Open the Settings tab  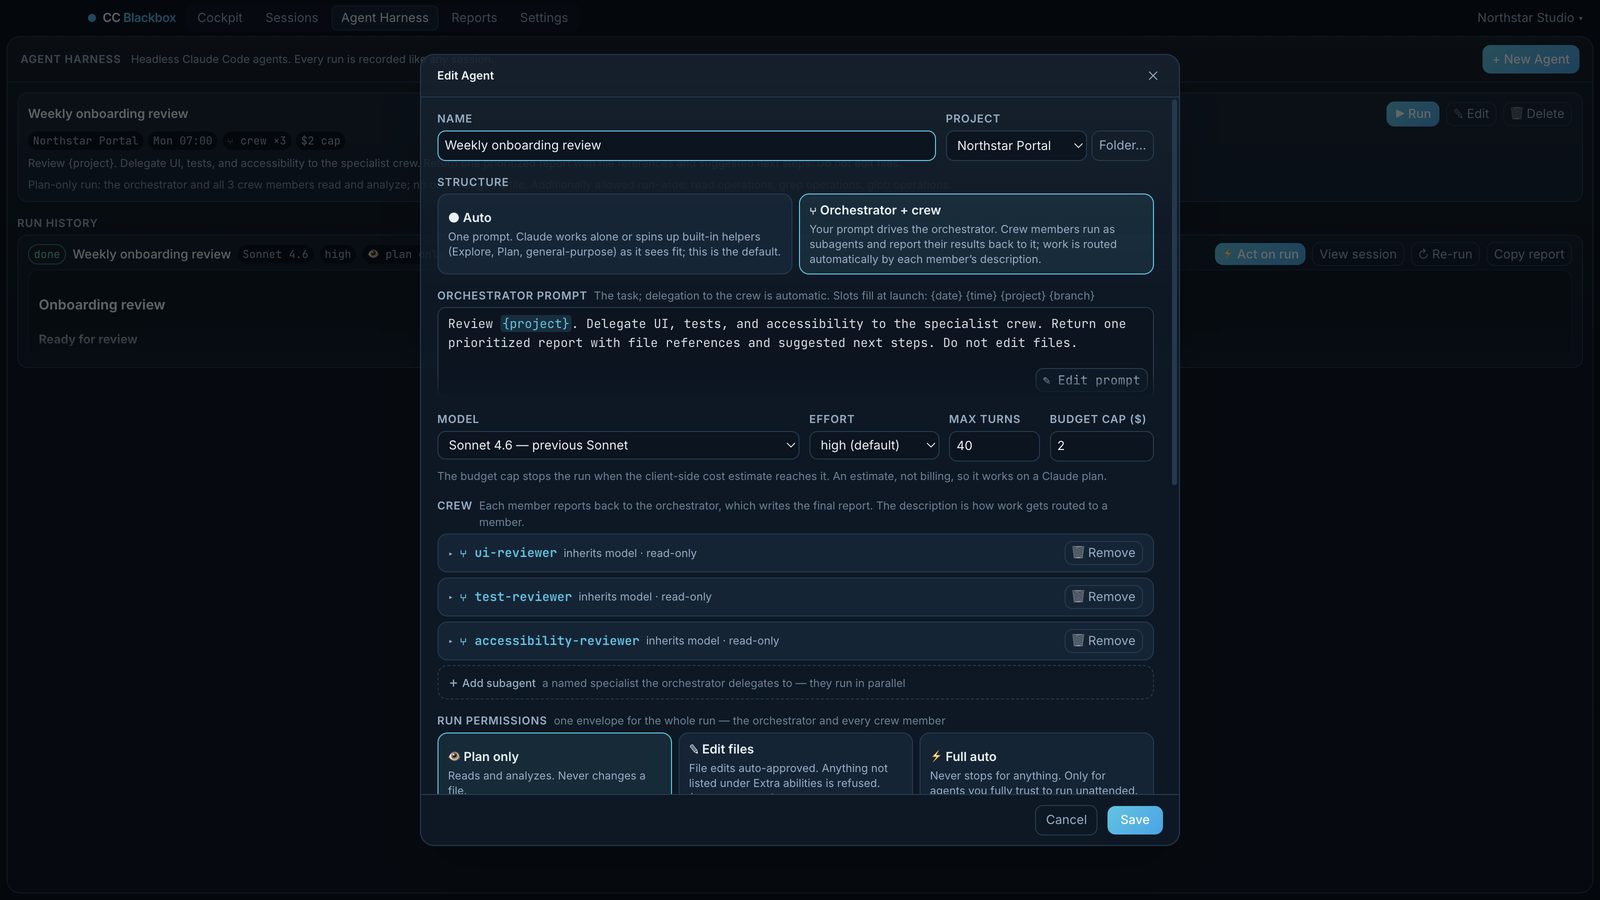[544, 18]
